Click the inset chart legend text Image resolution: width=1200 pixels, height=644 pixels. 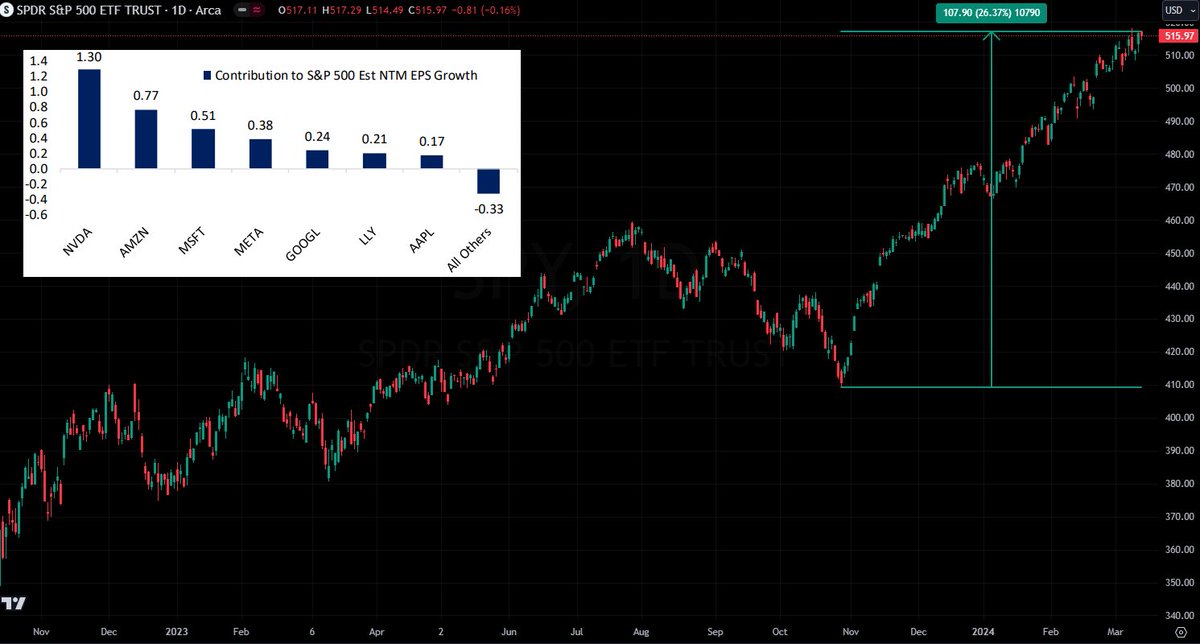tap(347, 76)
